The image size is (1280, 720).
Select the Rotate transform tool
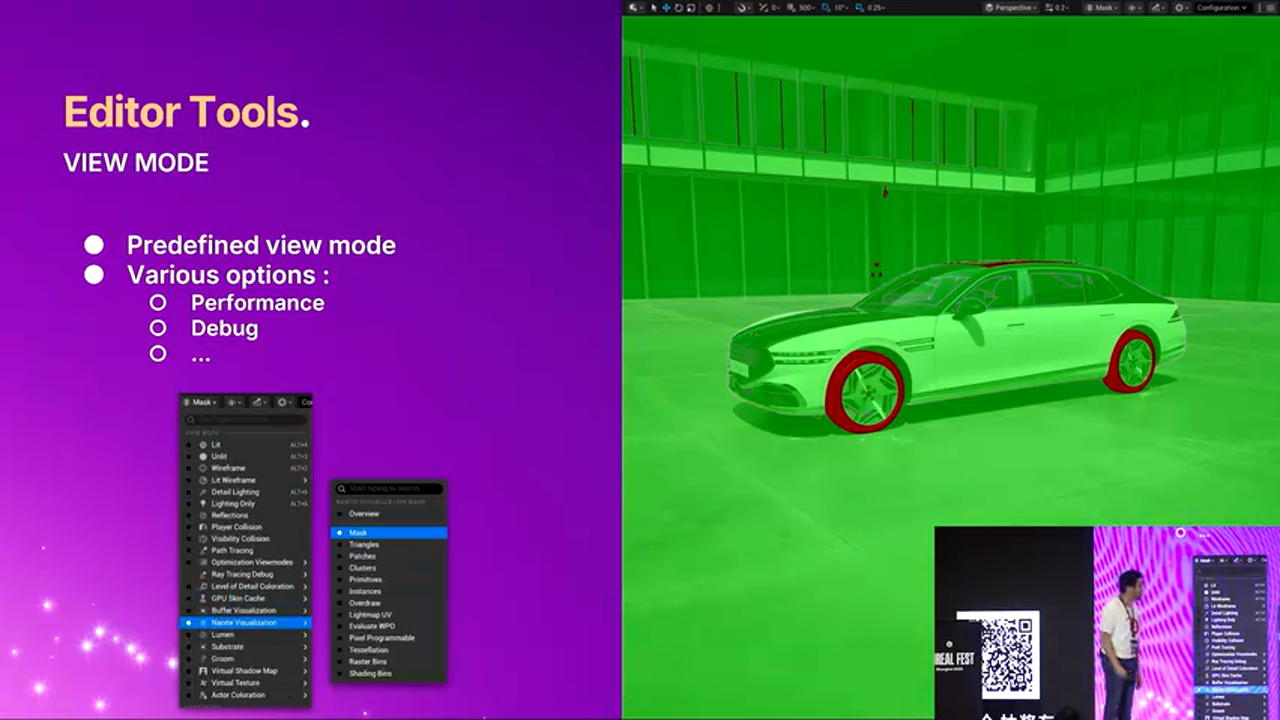[679, 7]
